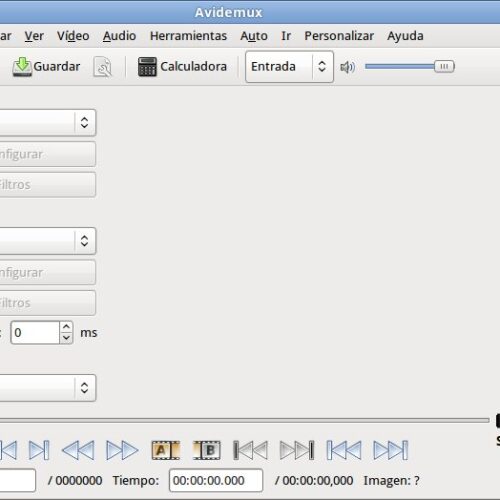This screenshot has height=500, width=500.
Task: Click the Tiempo time input field
Action: point(216,480)
